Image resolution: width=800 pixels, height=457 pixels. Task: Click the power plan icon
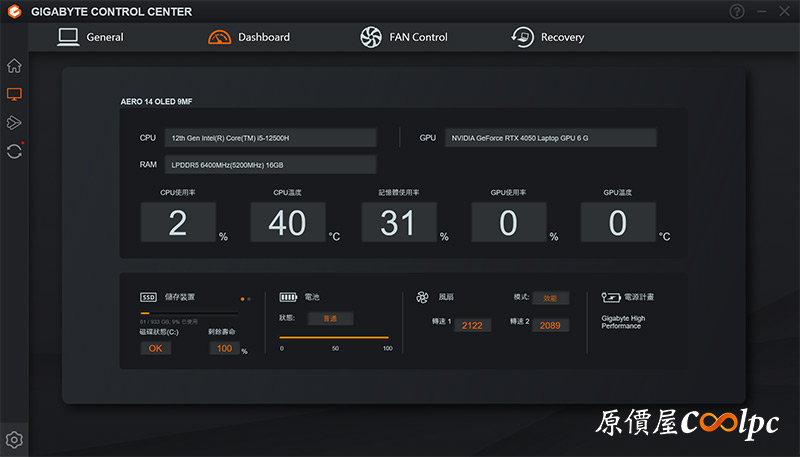pyautogui.click(x=611, y=297)
